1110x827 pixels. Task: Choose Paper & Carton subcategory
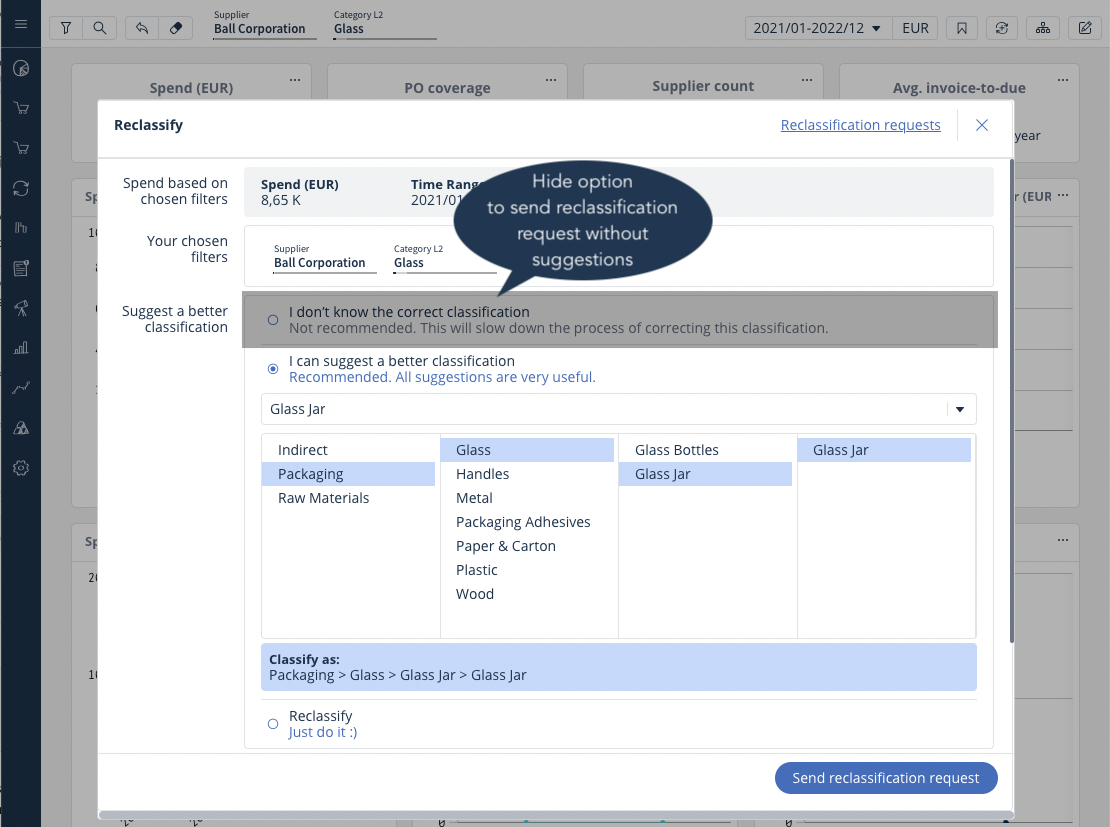click(506, 546)
